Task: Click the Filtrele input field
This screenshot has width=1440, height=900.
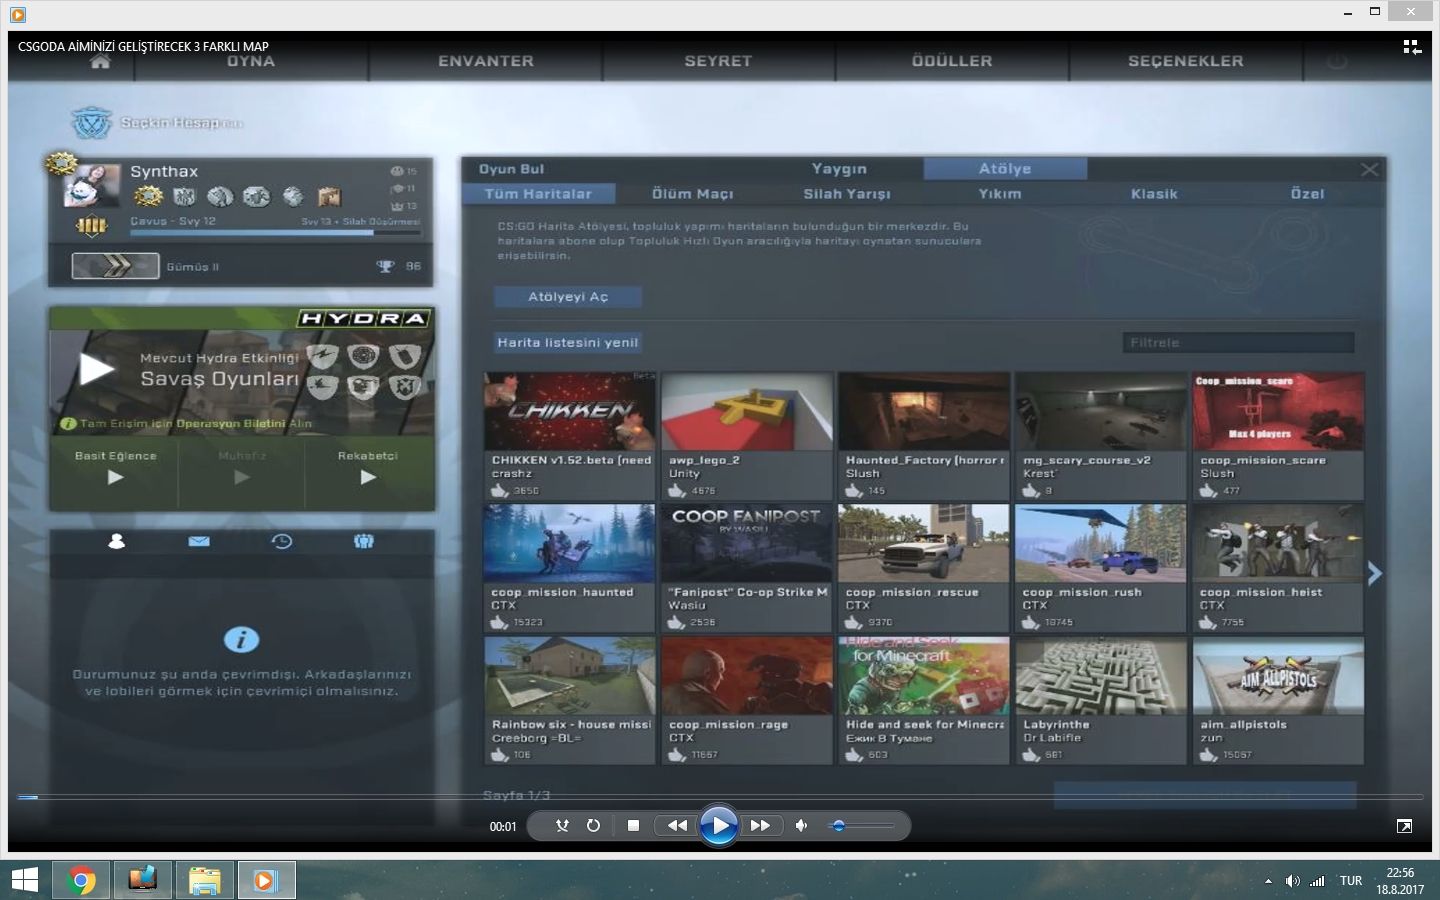Action: 1238,342
